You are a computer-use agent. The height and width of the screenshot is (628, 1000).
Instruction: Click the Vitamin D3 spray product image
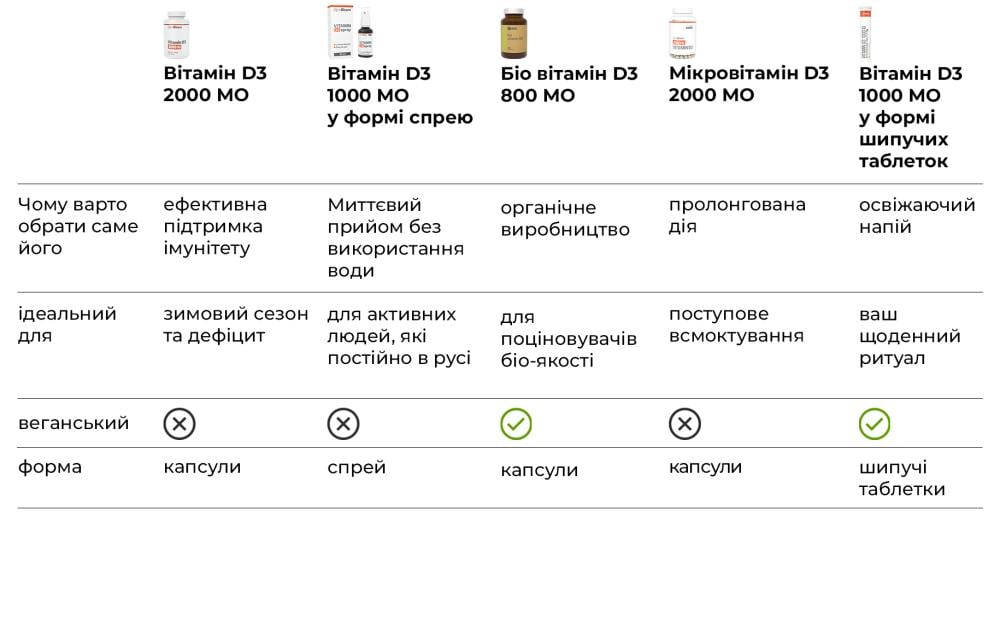pyautogui.click(x=350, y=32)
